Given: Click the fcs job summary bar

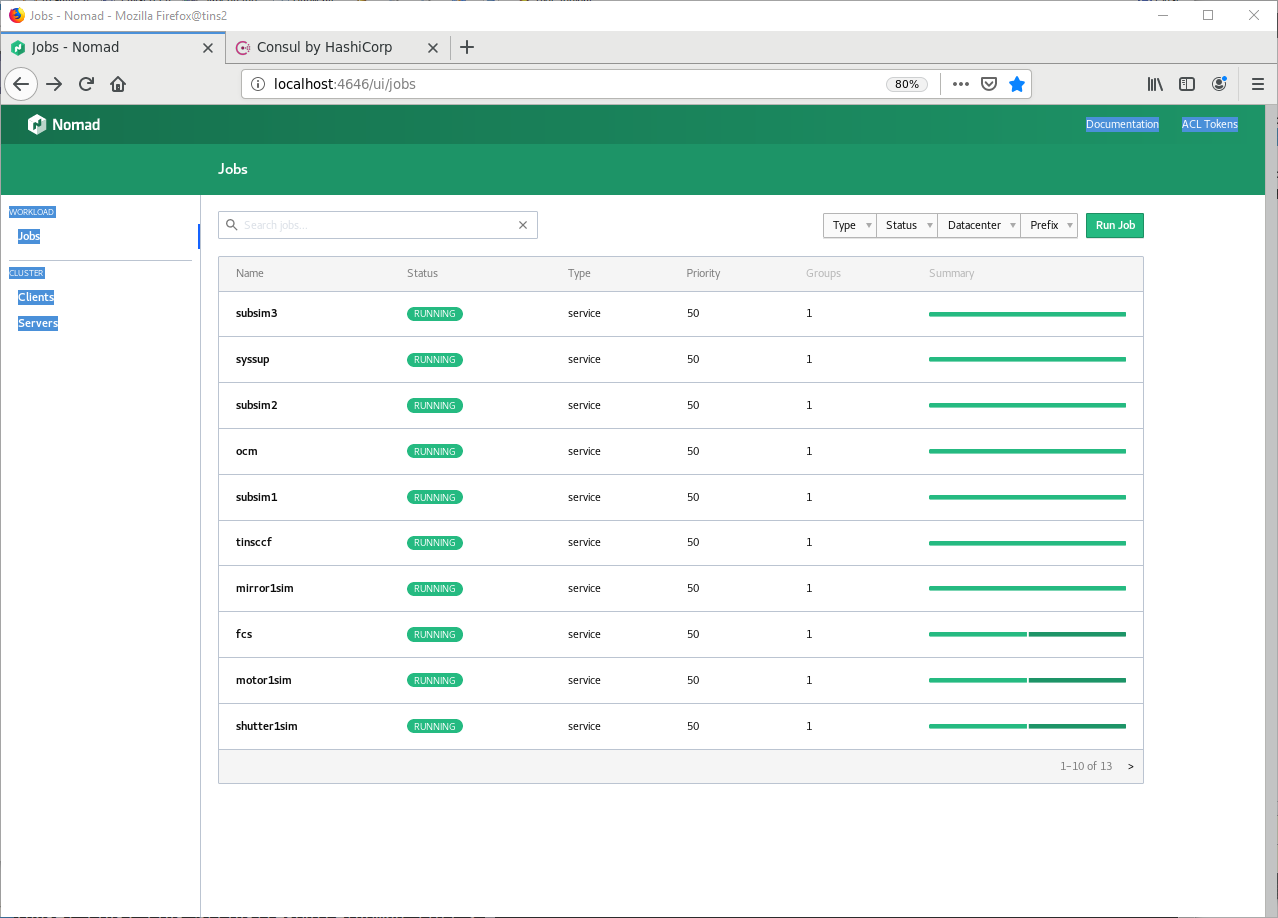Looking at the screenshot, I should [1027, 634].
